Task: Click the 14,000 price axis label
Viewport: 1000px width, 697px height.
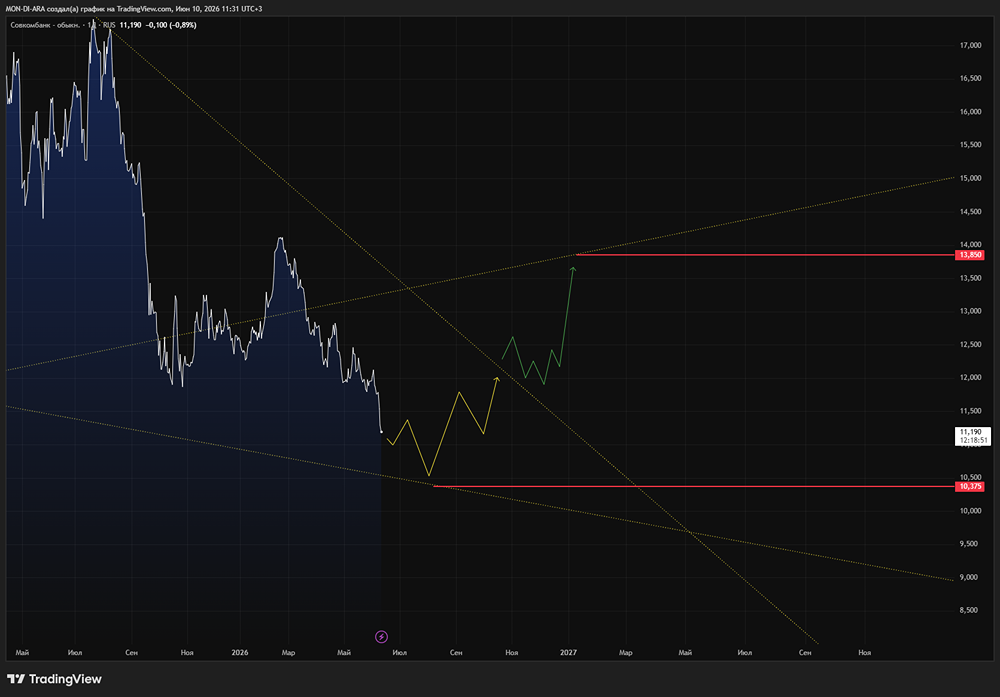Action: [x=971, y=245]
